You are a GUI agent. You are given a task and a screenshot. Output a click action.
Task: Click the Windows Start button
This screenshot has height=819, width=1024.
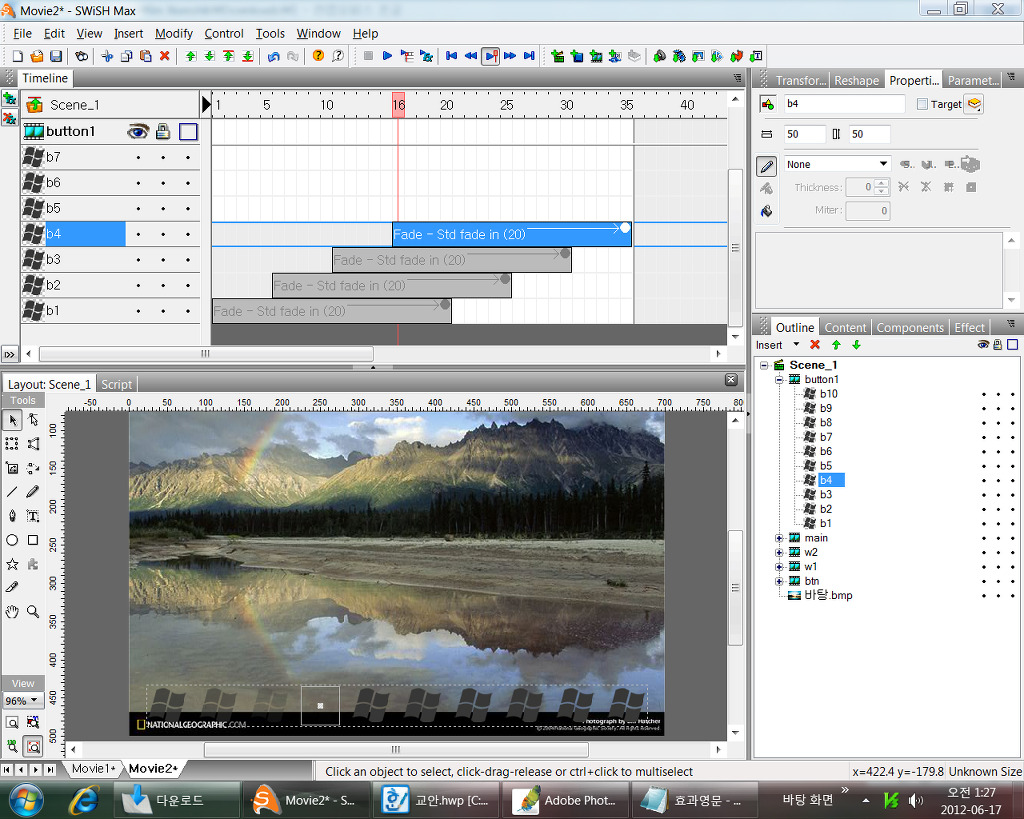pos(26,800)
